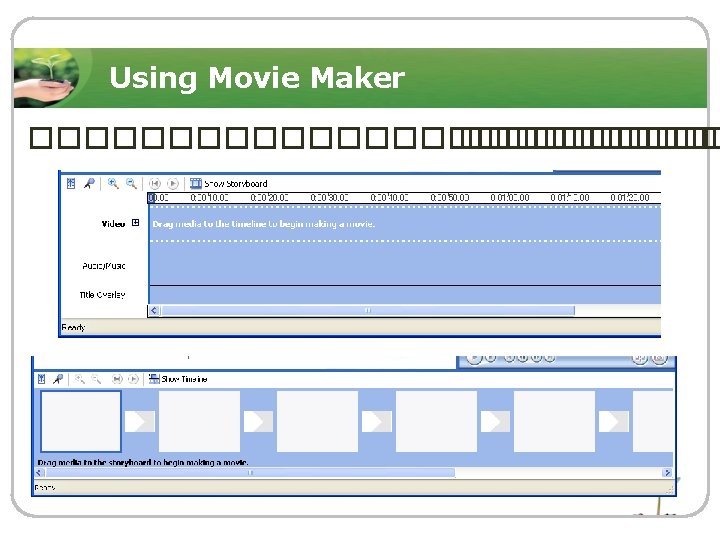Image resolution: width=720 pixels, height=540 pixels.
Task: Click the empty Audio/Music track area
Action: pos(405,263)
